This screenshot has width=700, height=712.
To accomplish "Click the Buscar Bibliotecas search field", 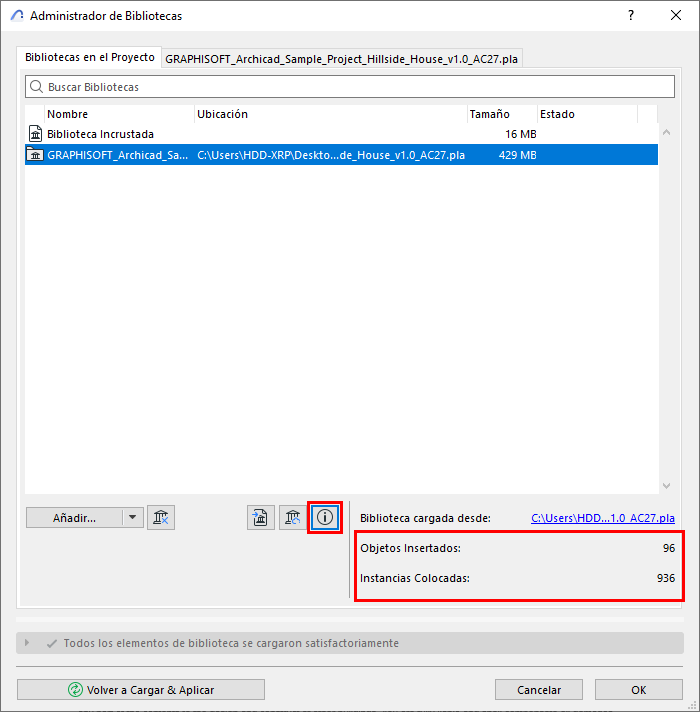I will [x=350, y=87].
